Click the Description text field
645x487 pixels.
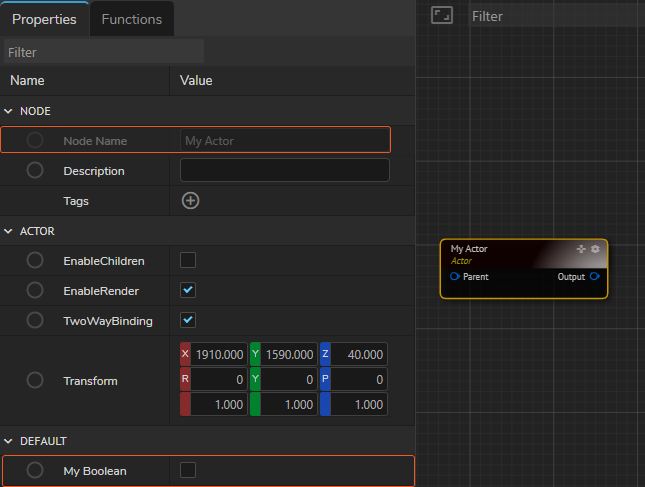coord(285,171)
